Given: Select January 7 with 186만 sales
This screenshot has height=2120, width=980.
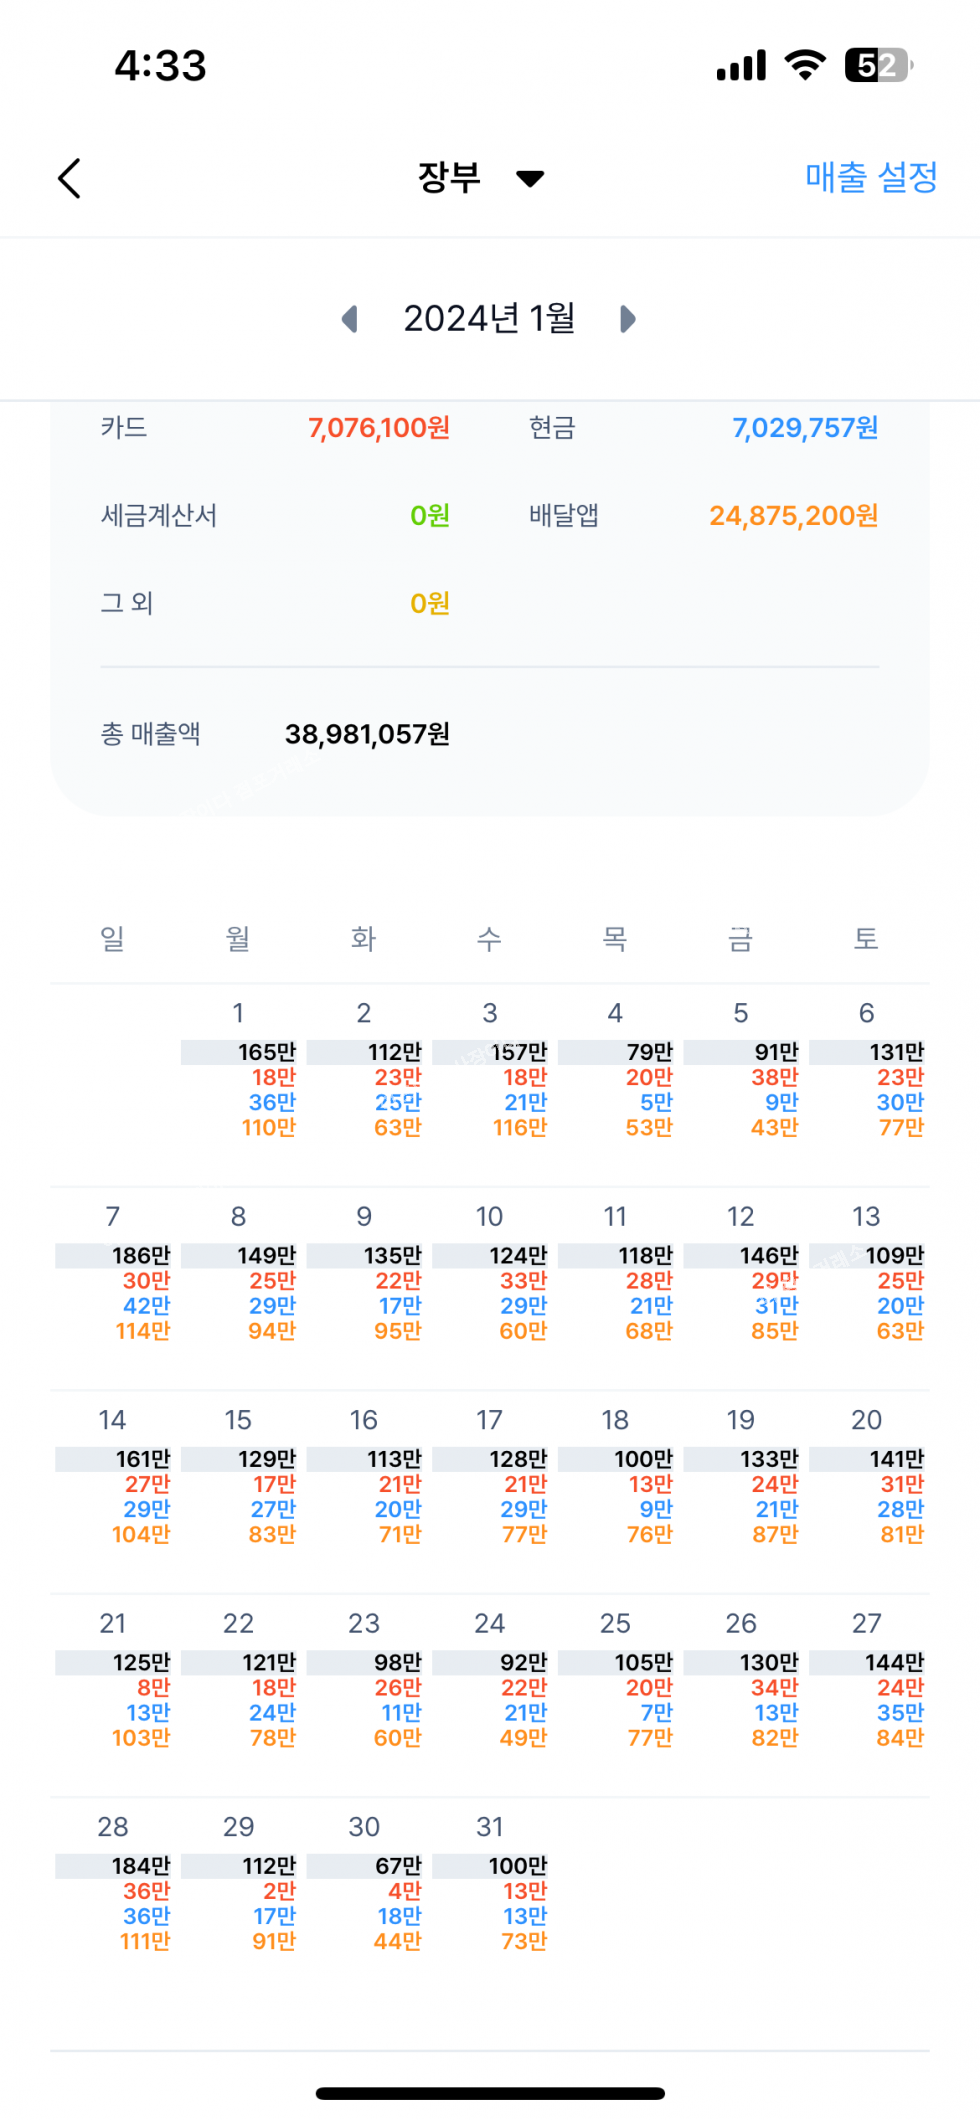Looking at the screenshot, I should [114, 1280].
